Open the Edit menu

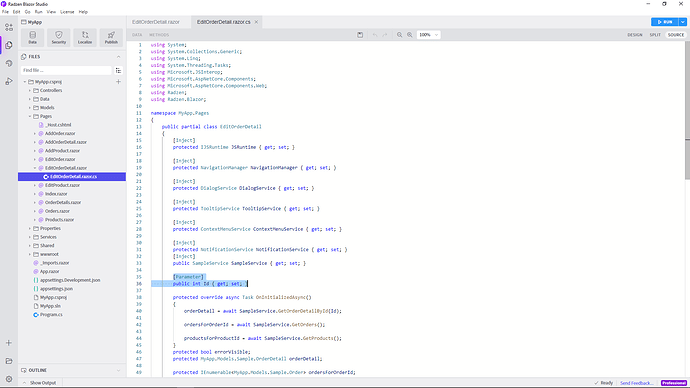coord(16,12)
